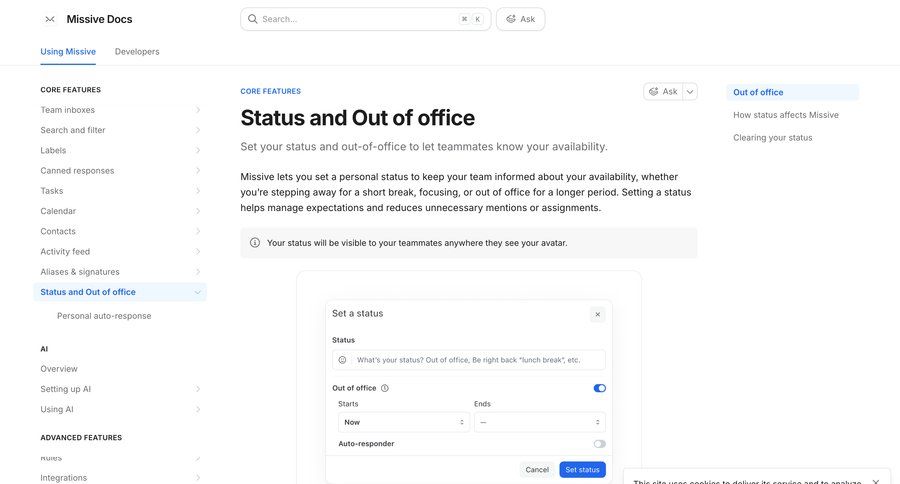Open the Using AI page
900x484 pixels.
click(x=57, y=409)
